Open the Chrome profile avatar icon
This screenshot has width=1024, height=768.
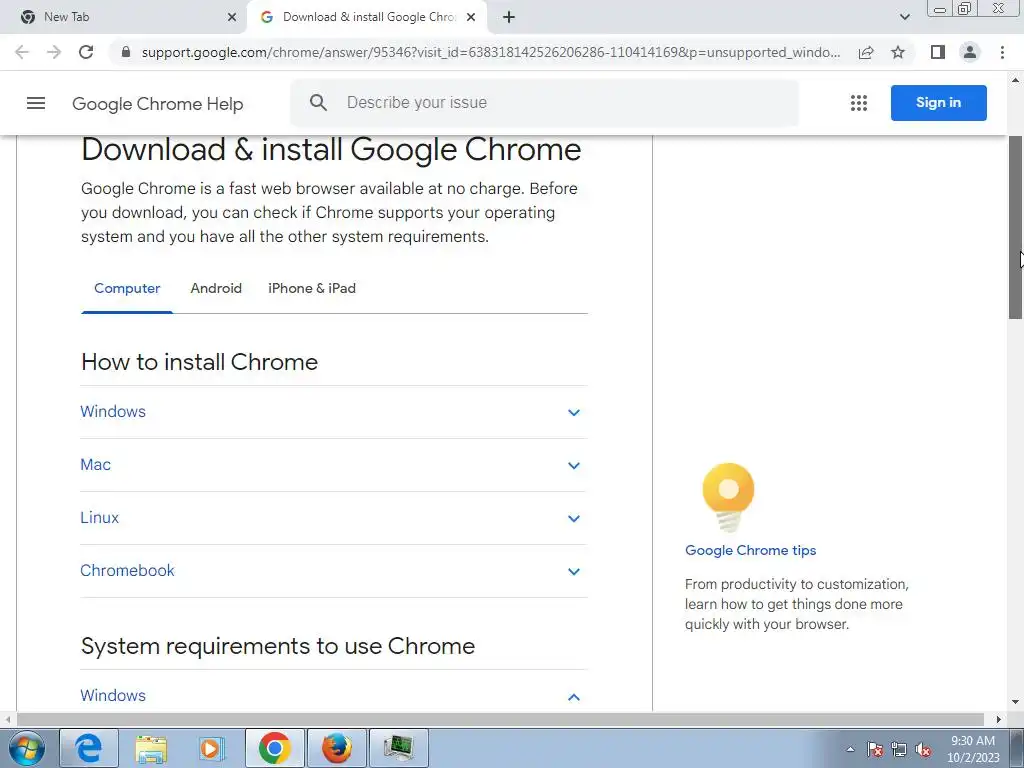970,52
